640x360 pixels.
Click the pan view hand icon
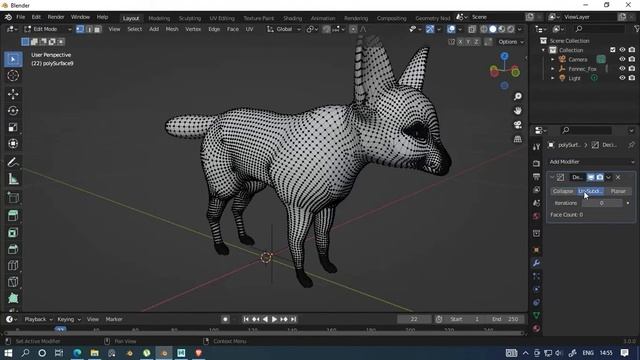(518, 111)
